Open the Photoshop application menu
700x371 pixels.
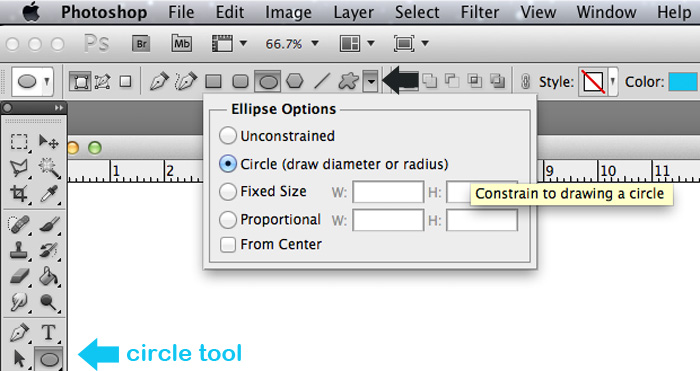(x=104, y=12)
